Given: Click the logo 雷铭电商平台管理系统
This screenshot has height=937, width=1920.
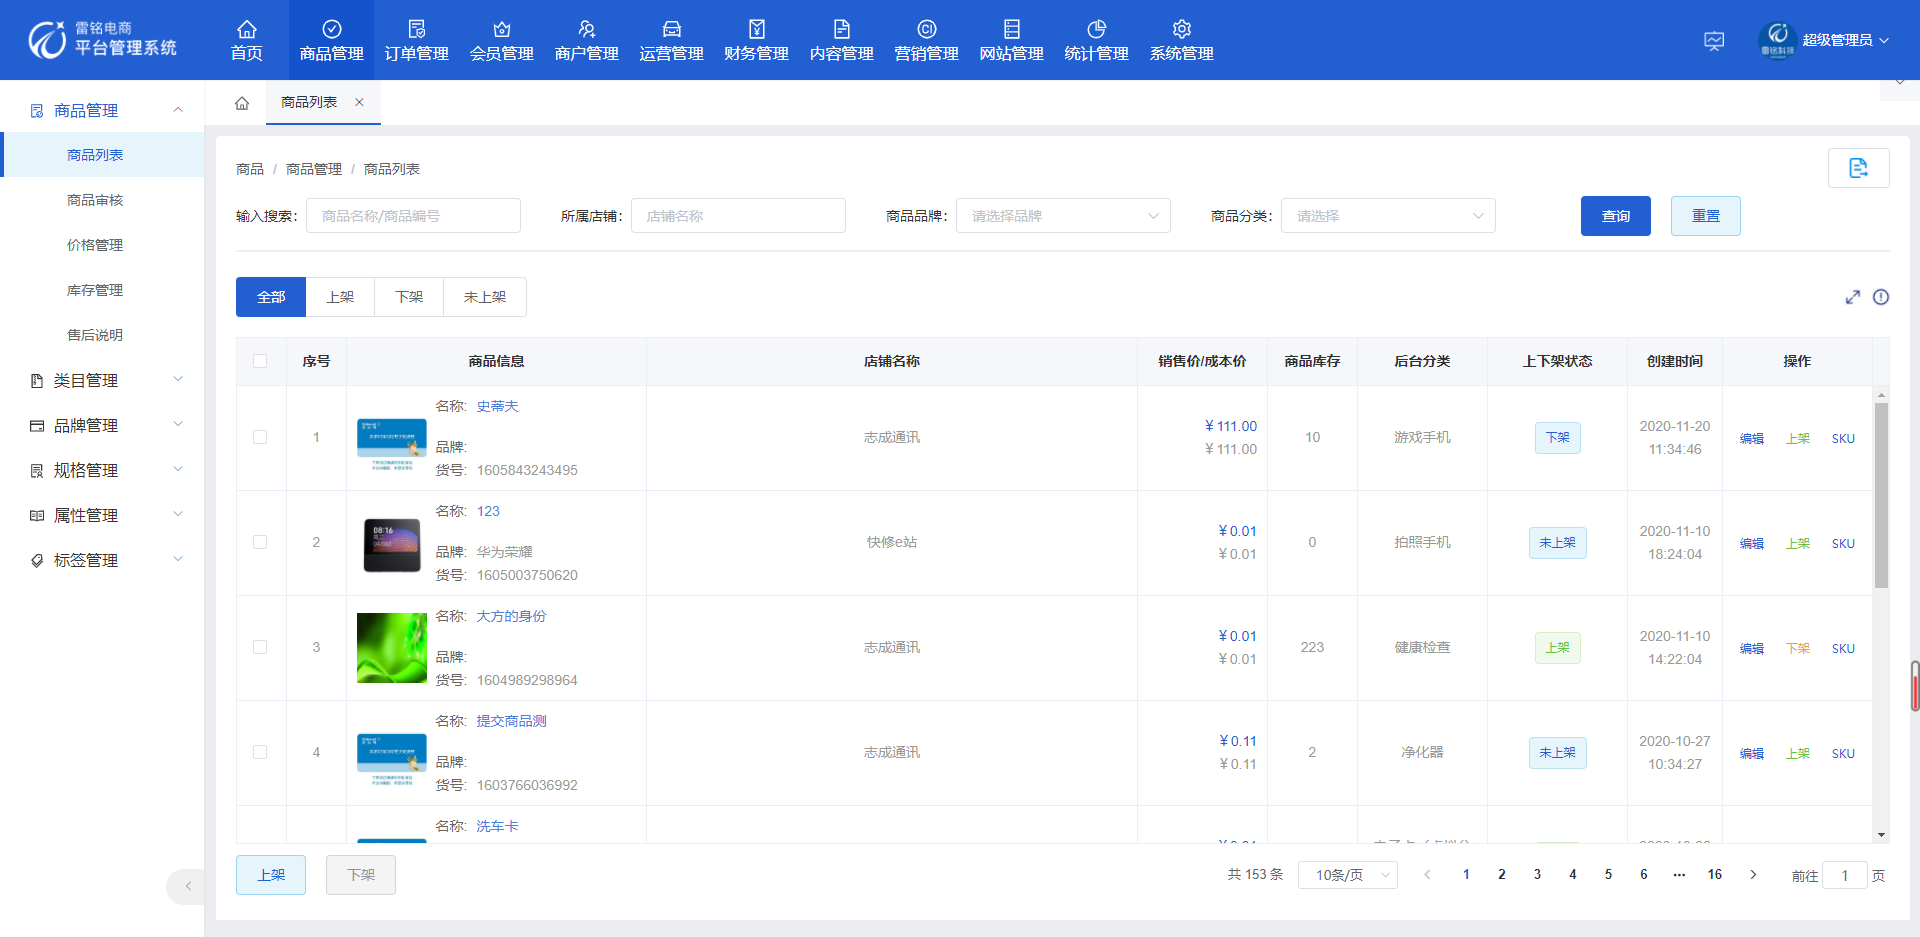Looking at the screenshot, I should [x=103, y=40].
